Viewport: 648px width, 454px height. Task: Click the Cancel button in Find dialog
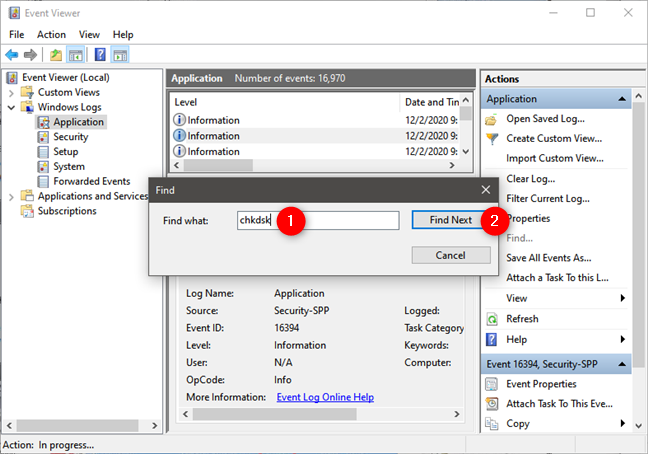[451, 255]
